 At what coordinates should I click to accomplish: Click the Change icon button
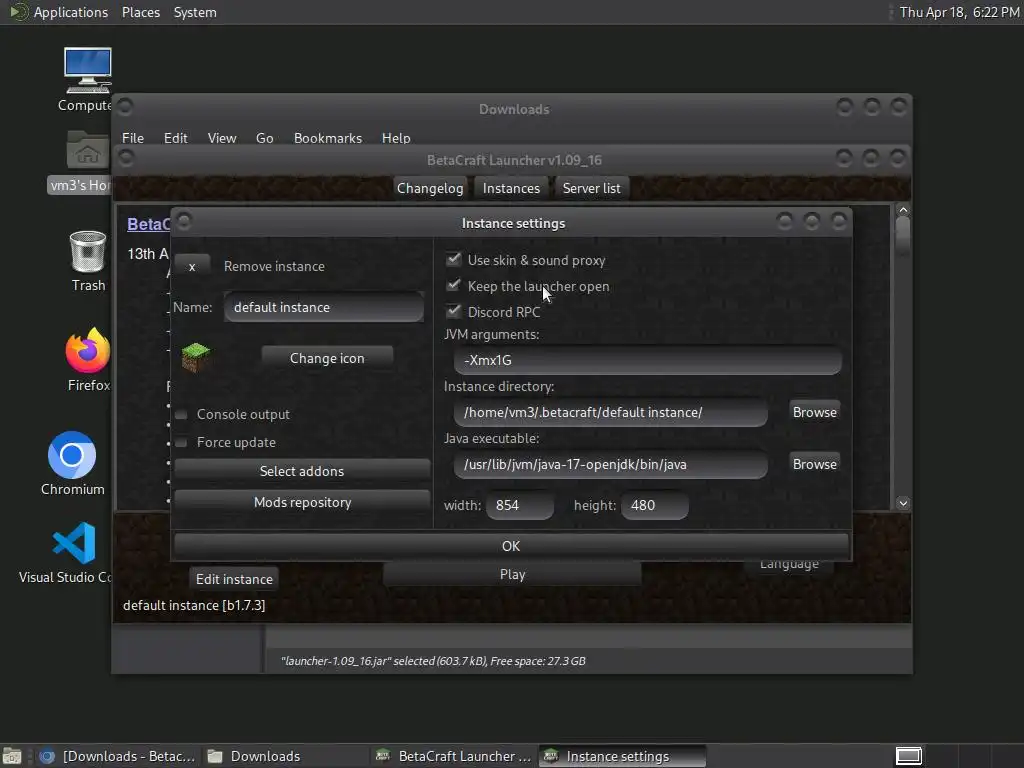[x=327, y=358]
